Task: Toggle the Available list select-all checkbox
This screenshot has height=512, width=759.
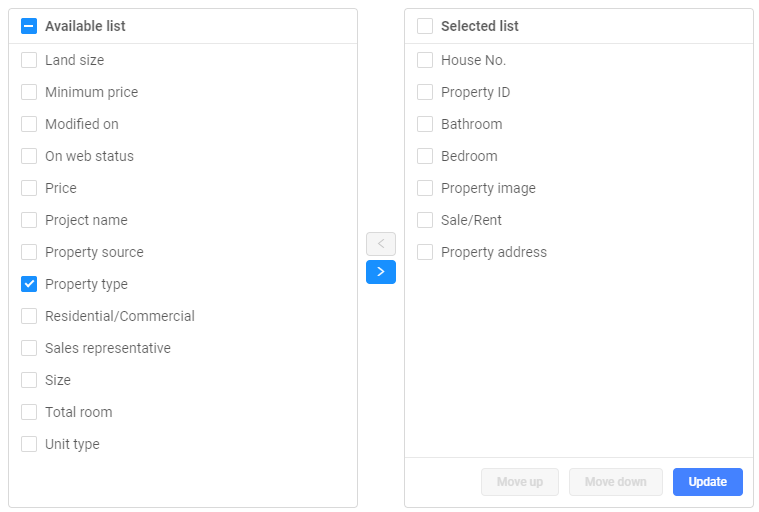Action: [x=29, y=26]
